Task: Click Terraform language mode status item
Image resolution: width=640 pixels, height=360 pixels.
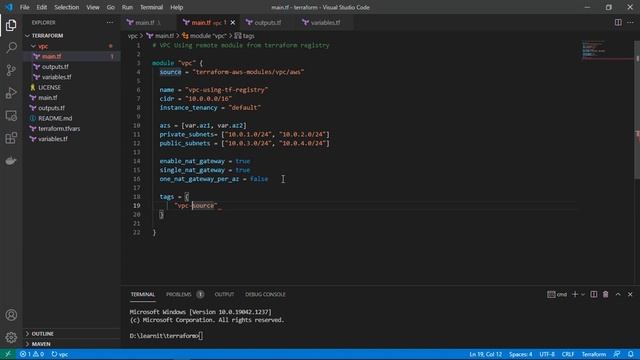Action: point(593,354)
